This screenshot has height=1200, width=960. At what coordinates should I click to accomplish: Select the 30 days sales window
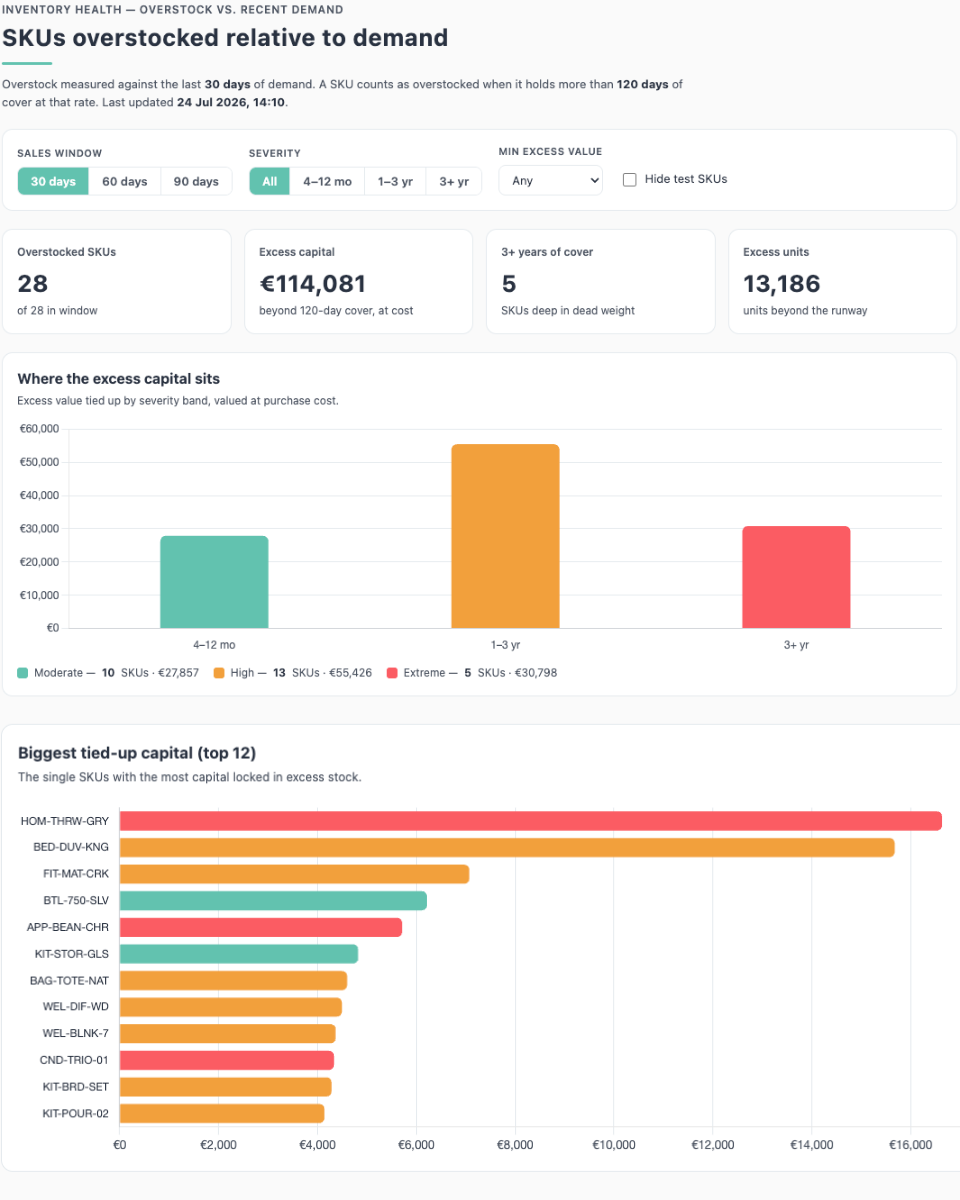53,181
